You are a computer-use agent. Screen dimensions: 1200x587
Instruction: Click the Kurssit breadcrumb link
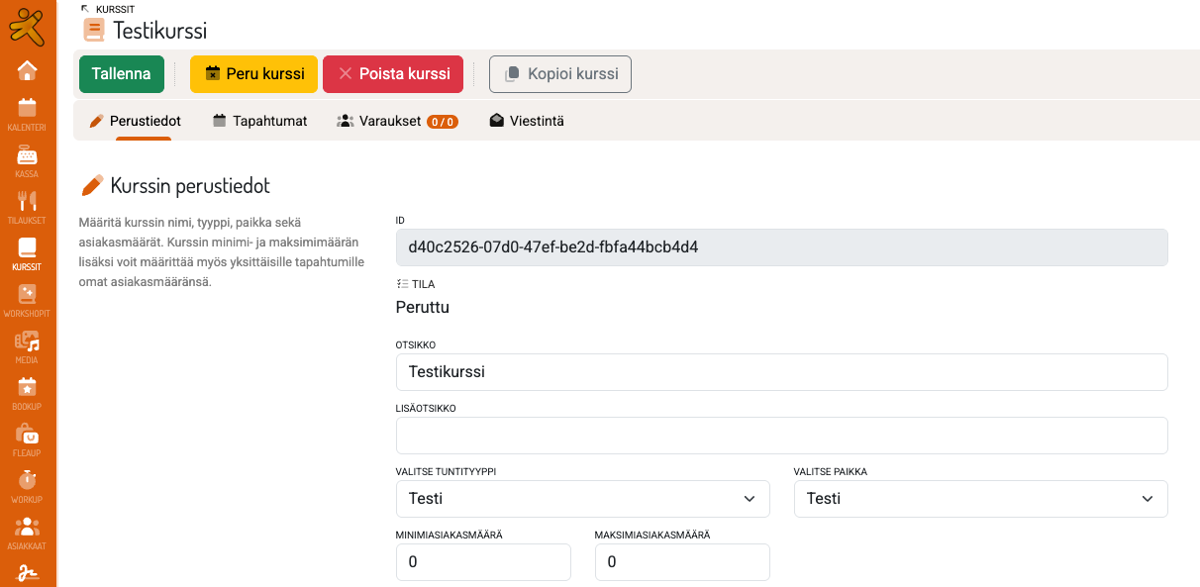115,9
